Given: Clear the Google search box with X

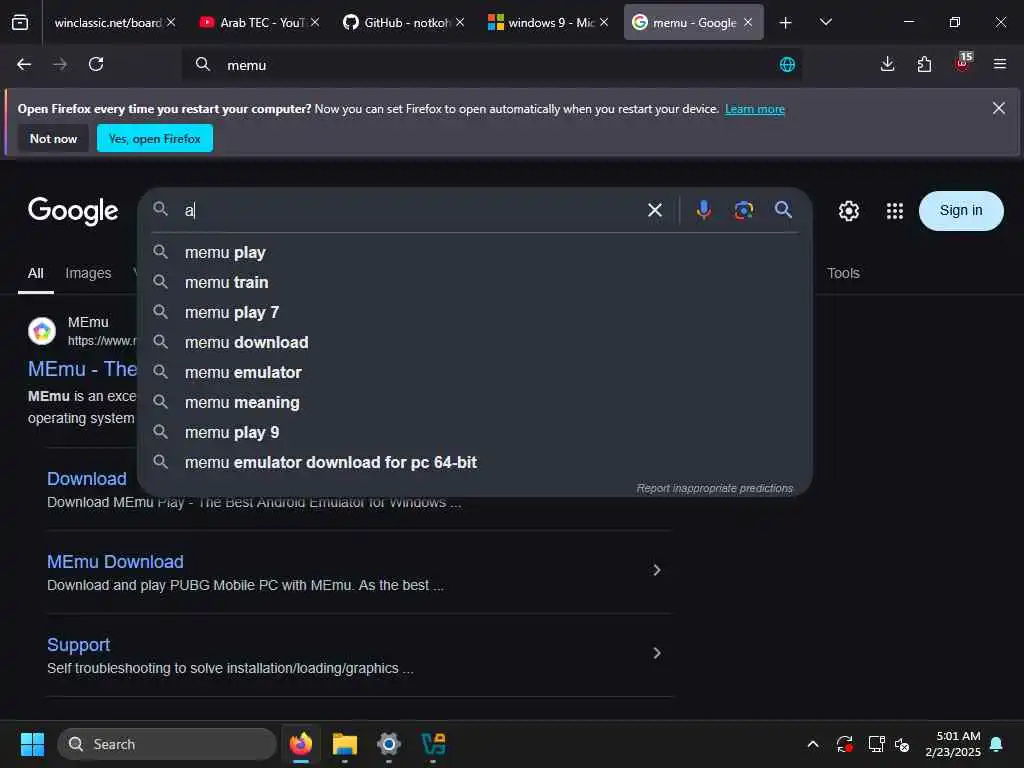Looking at the screenshot, I should (654, 210).
